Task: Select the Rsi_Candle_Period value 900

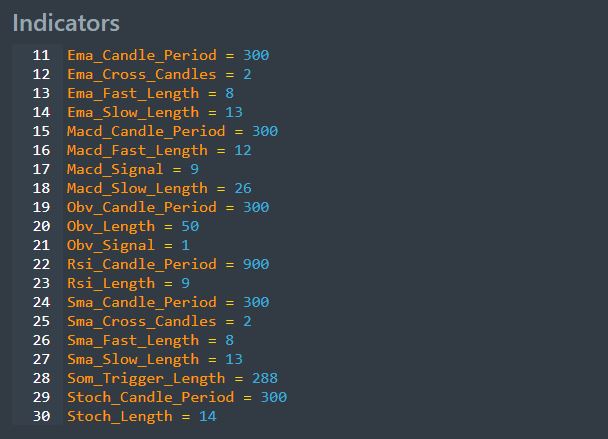Action: click(x=256, y=264)
